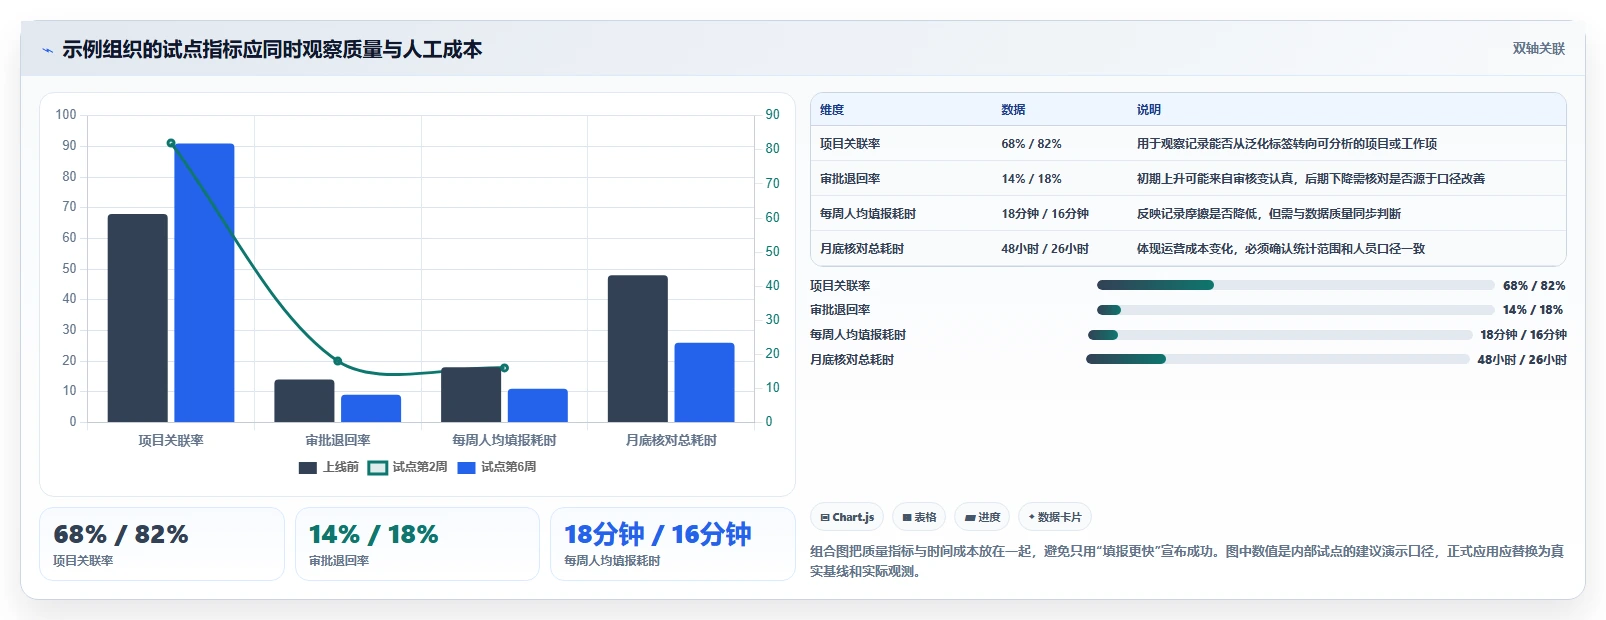Click the description starting 体现运营成本变化
Viewport: 1606px width, 620px height.
(1280, 249)
